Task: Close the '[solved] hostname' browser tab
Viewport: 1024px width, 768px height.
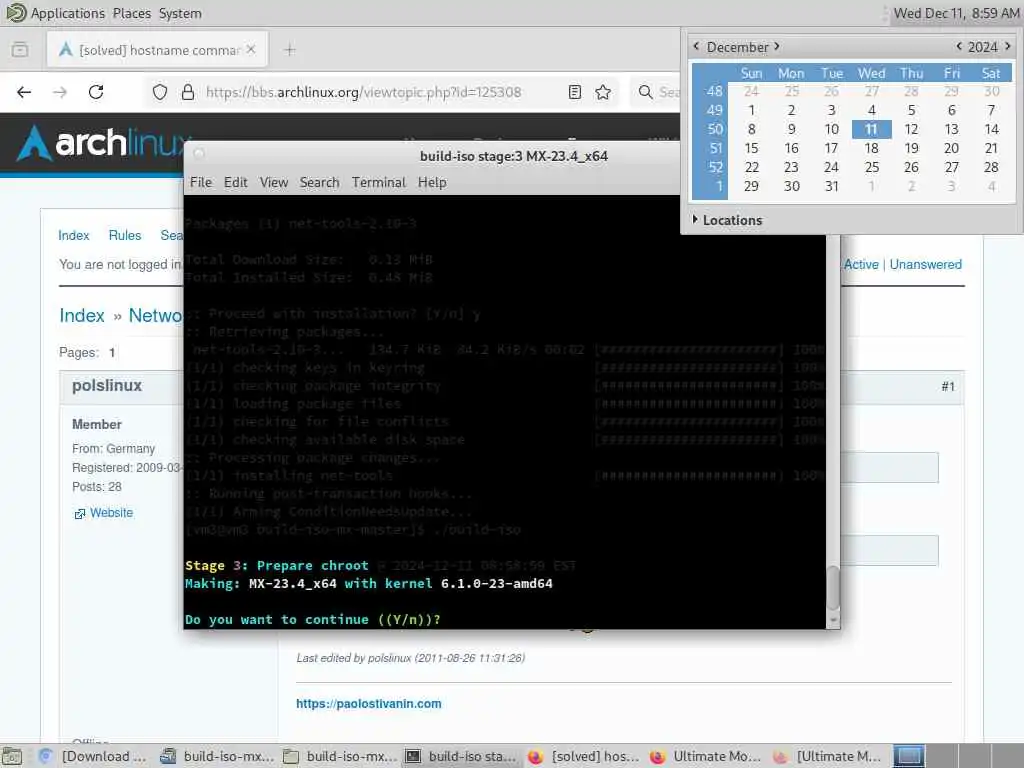Action: [x=251, y=50]
